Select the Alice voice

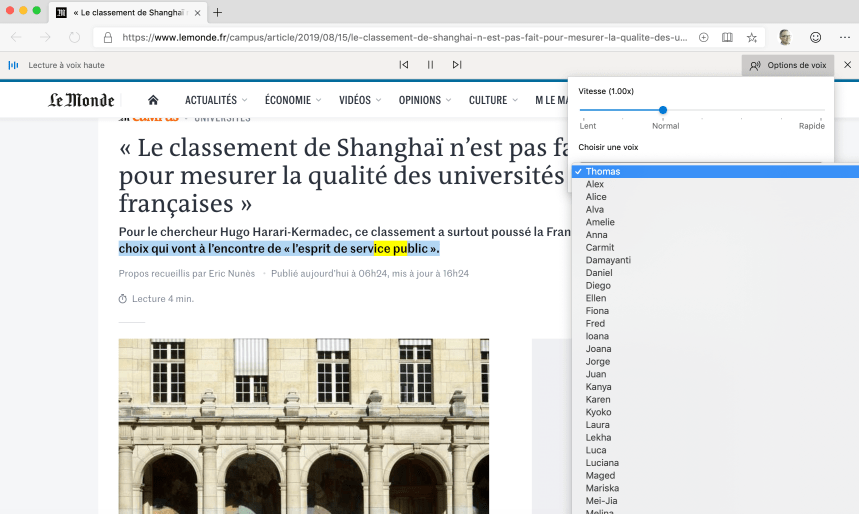[x=715, y=197]
